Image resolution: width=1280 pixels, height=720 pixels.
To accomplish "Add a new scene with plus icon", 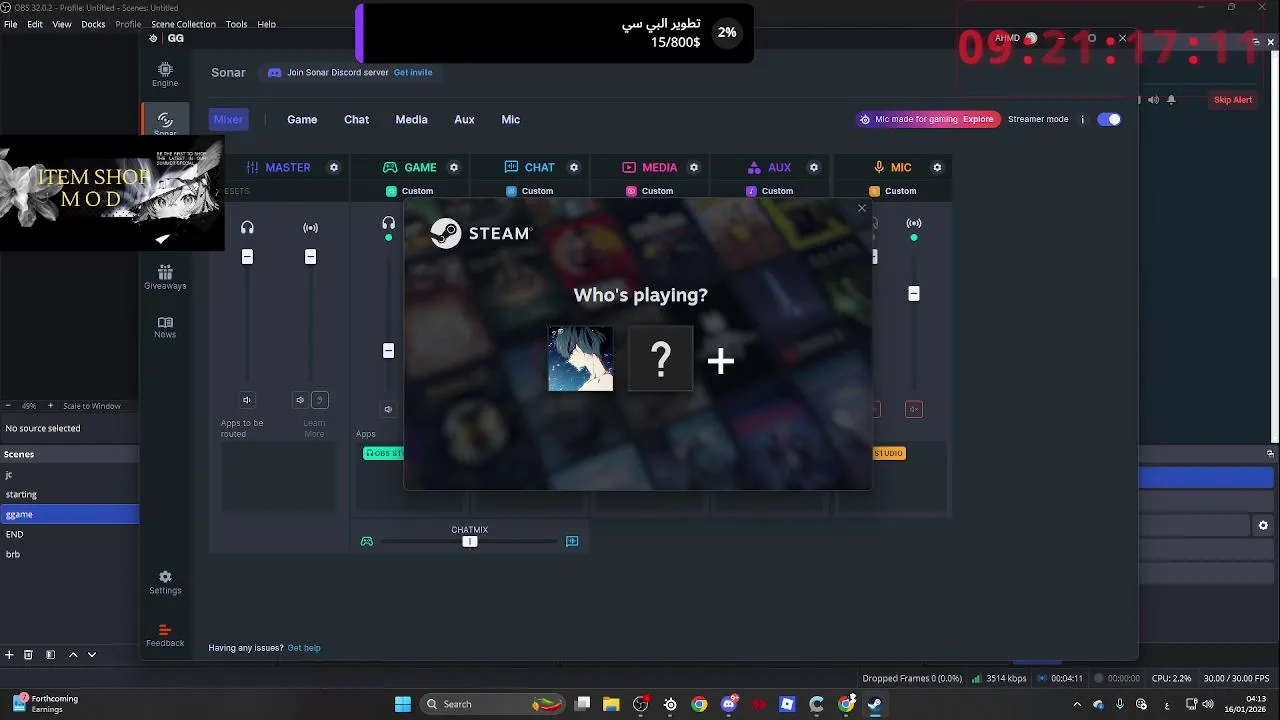I will [x=9, y=655].
